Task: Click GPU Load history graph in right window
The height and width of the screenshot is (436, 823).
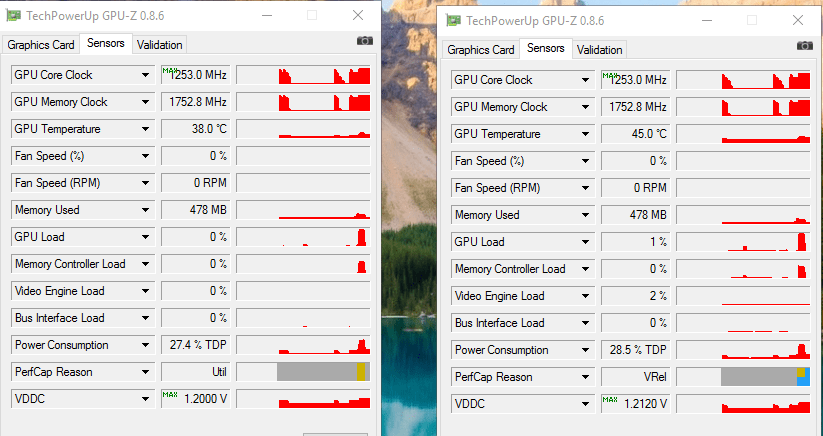Action: click(x=743, y=242)
